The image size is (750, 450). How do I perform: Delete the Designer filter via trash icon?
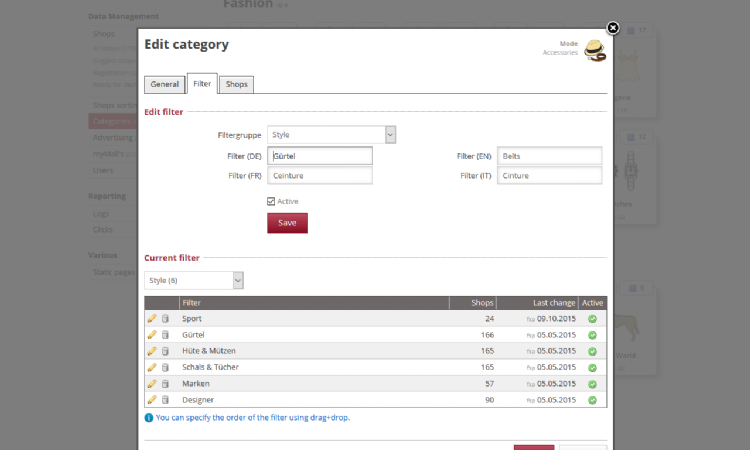click(165, 400)
